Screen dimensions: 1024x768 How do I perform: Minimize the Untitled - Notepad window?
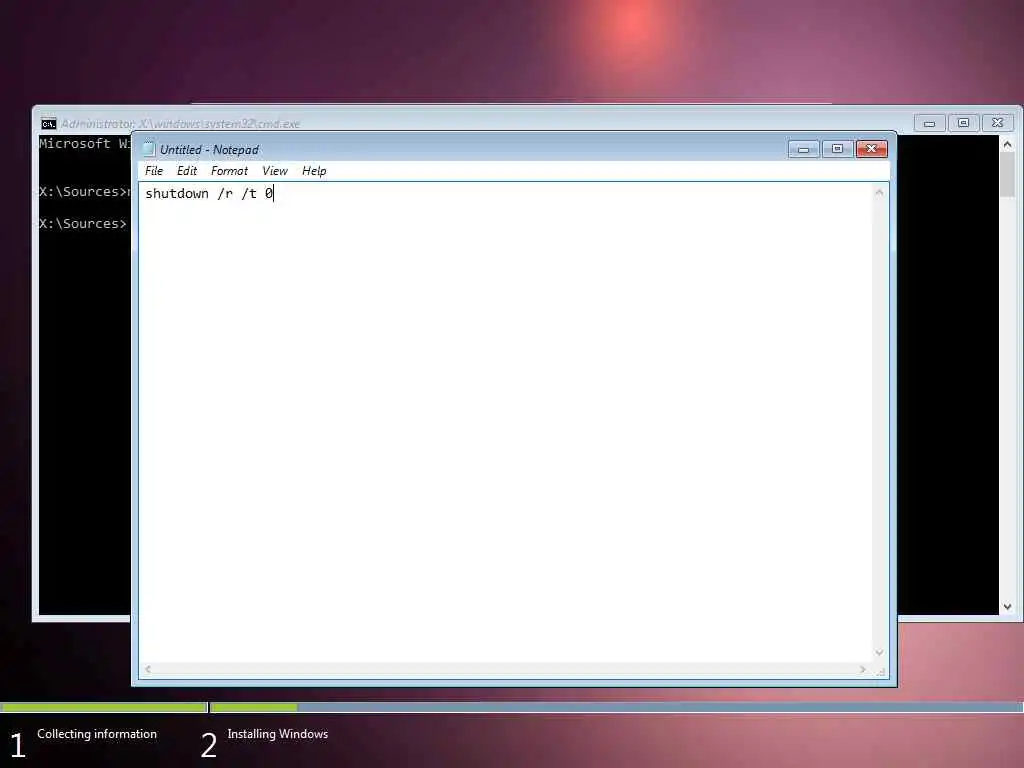tap(803, 150)
